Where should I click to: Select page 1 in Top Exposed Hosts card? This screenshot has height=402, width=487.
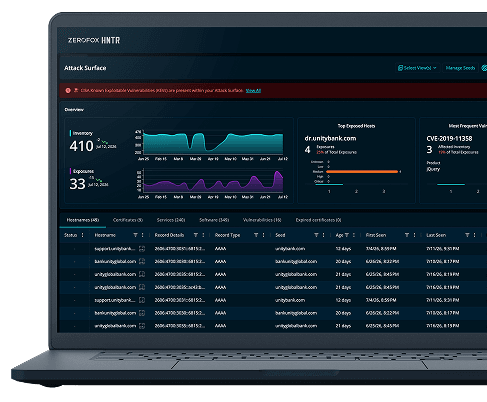(329, 191)
